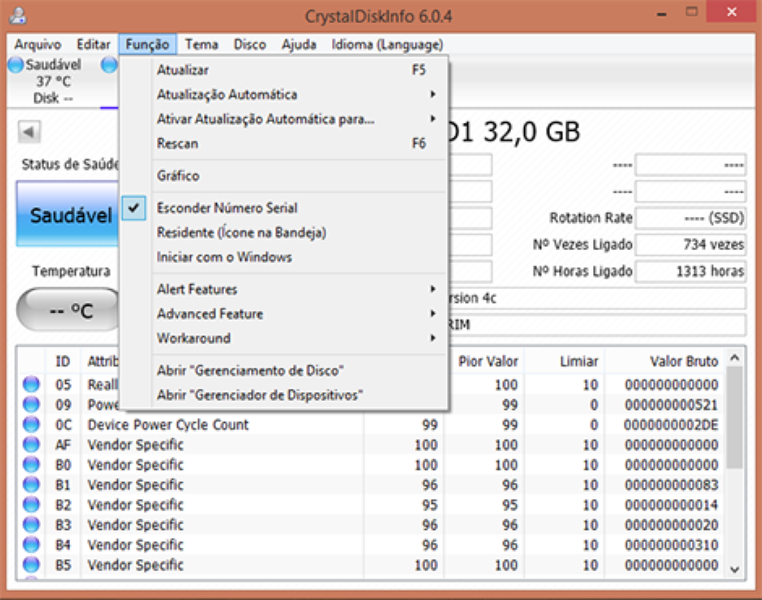The height and width of the screenshot is (600, 762).
Task: Maximize the CrystalDiskInfo window
Action: click(x=692, y=12)
